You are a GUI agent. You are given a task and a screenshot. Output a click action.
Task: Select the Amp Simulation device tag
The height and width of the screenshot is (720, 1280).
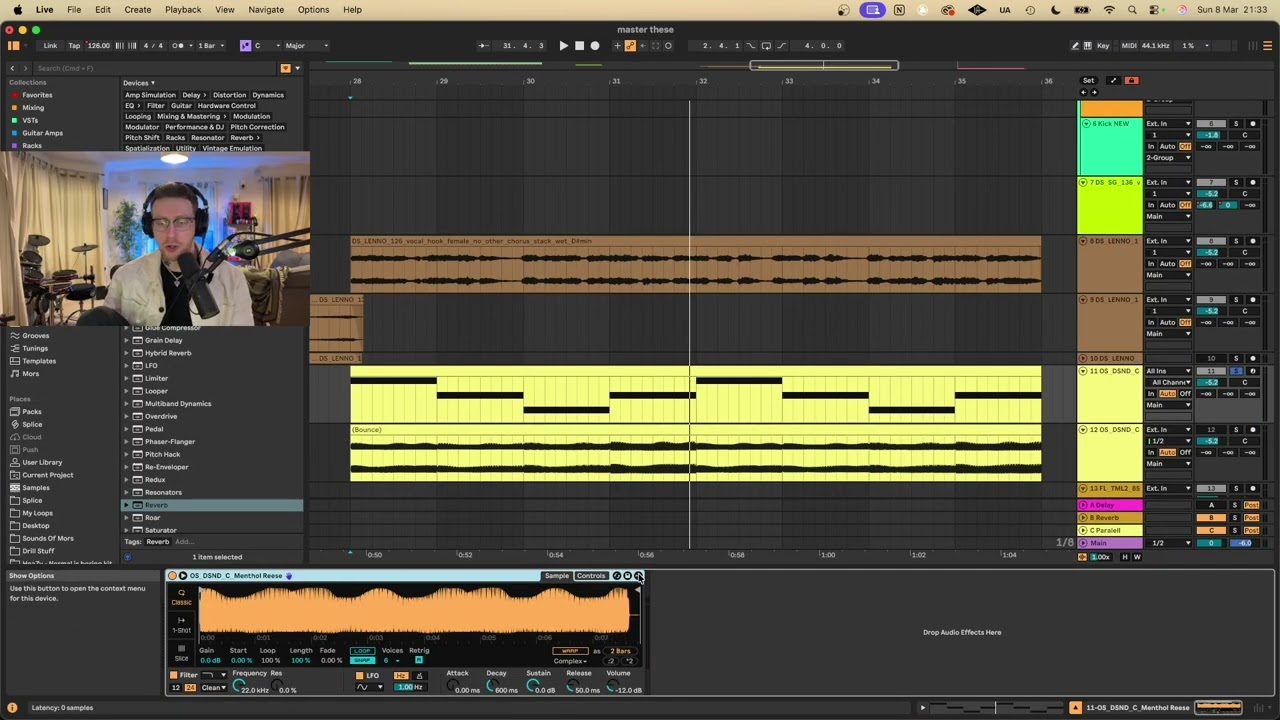pos(150,95)
